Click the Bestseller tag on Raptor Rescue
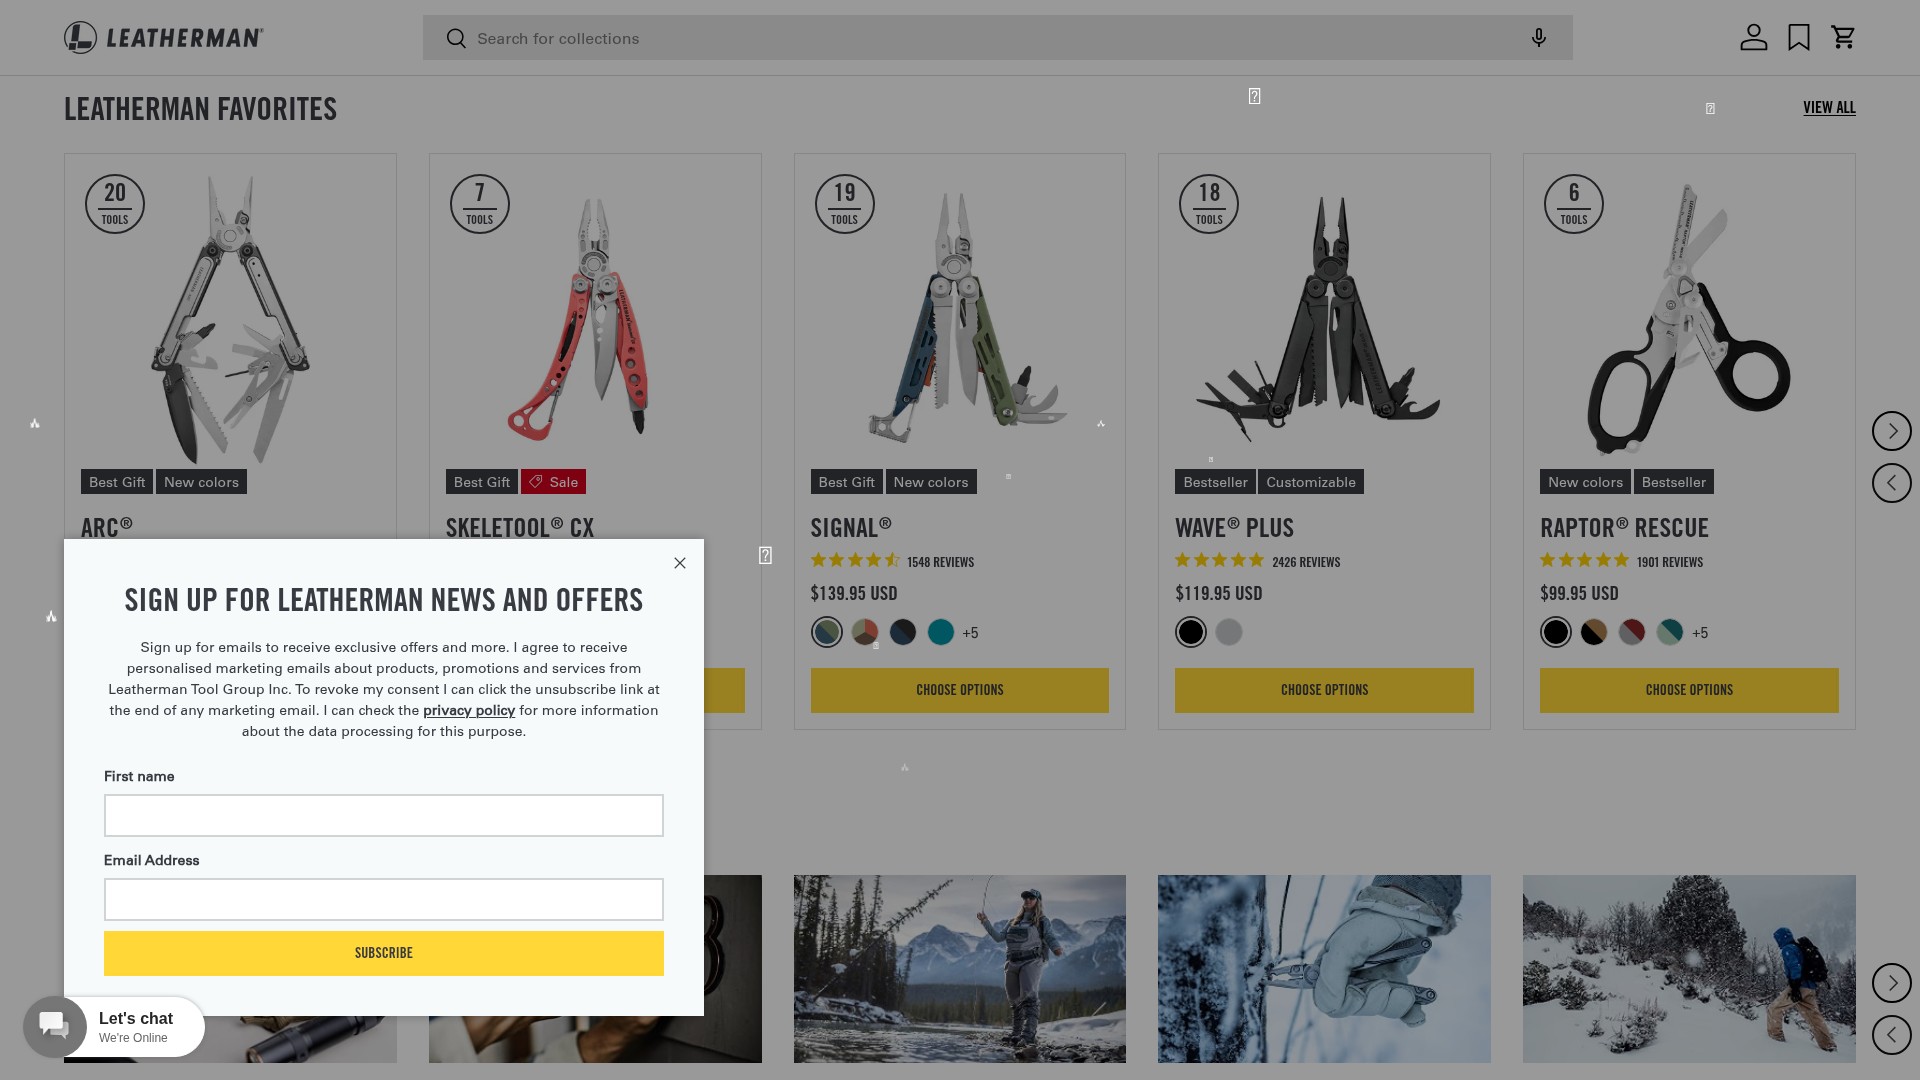Screen dimensions: 1920x1080 [1674, 482]
